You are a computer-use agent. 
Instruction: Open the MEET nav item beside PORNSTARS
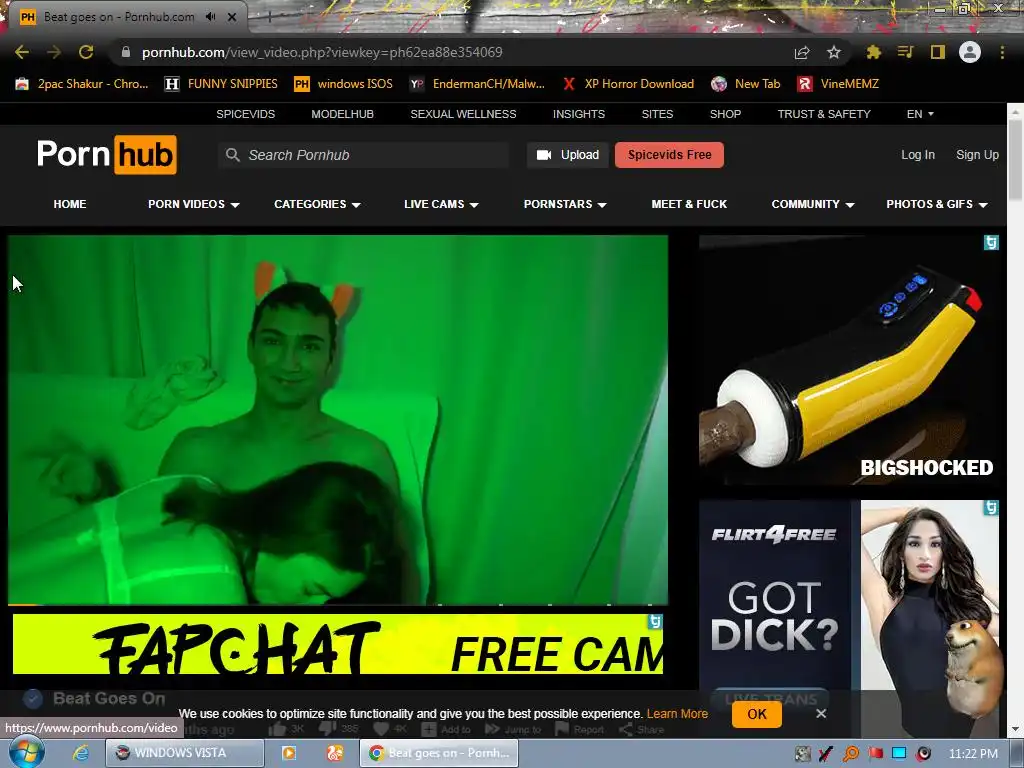[x=689, y=204]
